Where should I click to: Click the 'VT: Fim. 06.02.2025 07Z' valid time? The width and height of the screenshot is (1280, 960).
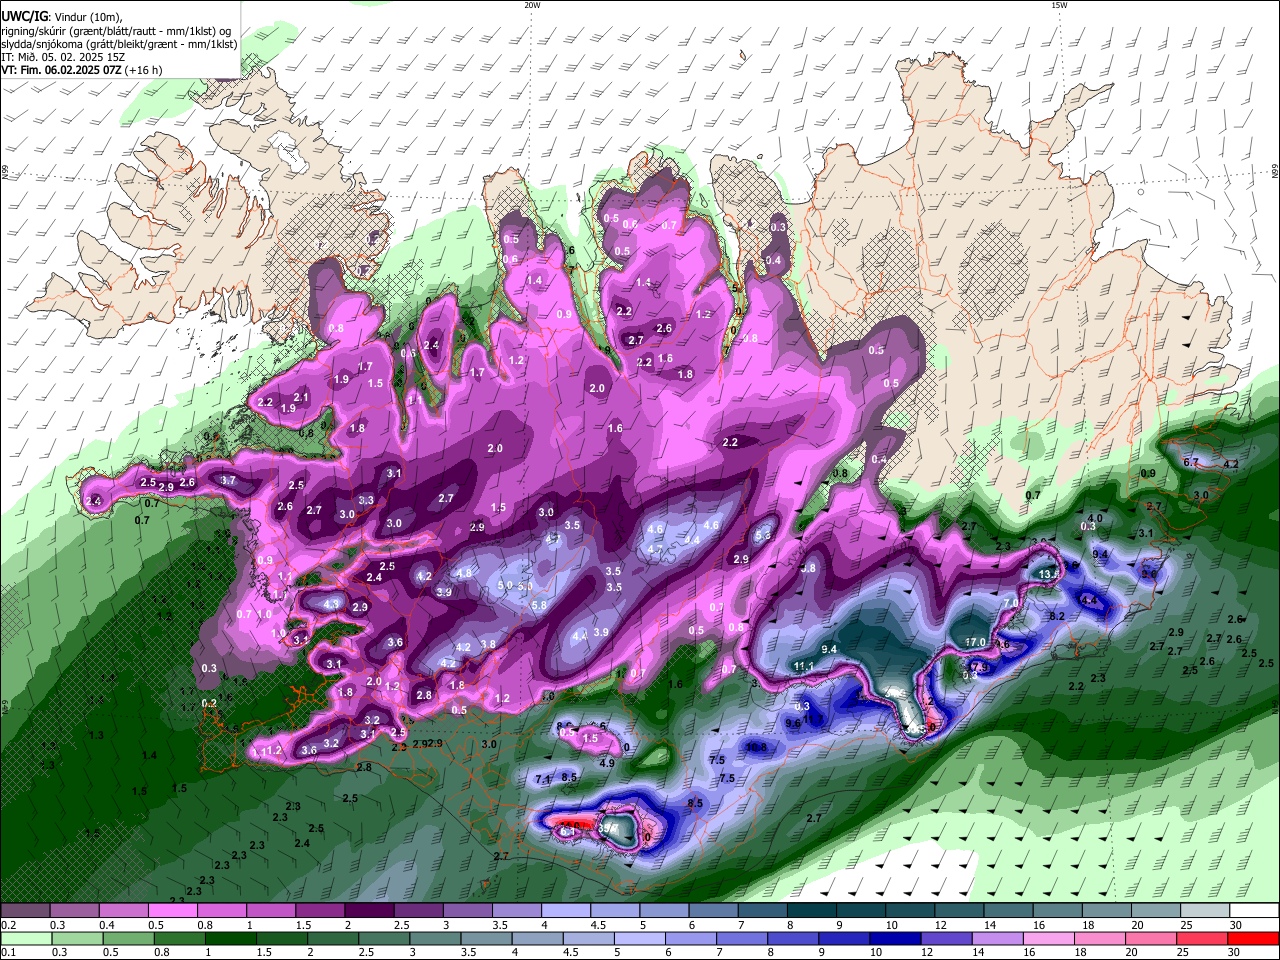[x=61, y=70]
